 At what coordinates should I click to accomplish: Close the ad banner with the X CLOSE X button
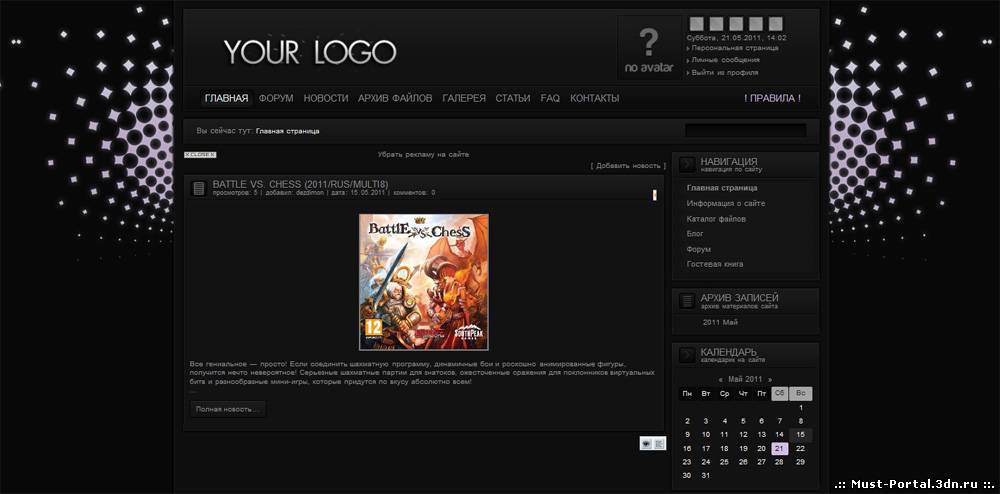coord(200,155)
